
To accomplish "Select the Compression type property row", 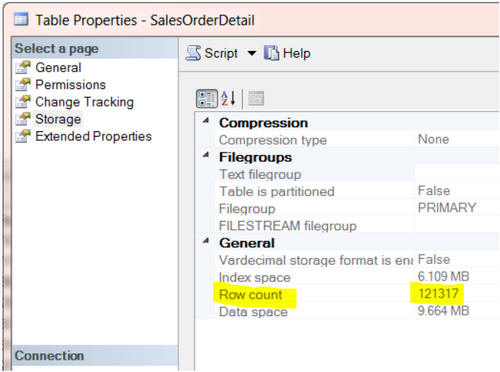I will tap(348, 140).
